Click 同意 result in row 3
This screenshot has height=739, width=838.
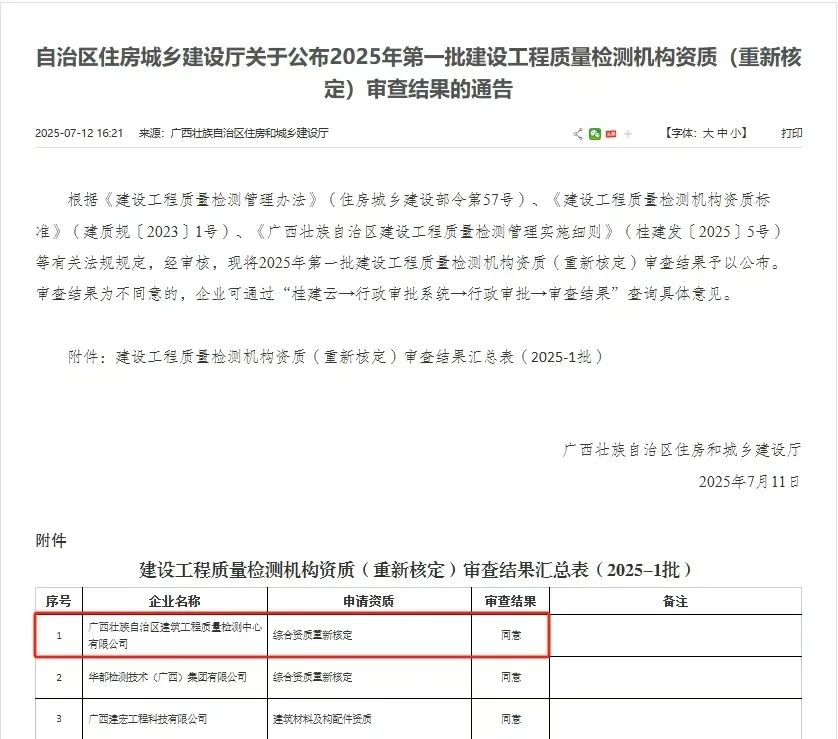511,719
